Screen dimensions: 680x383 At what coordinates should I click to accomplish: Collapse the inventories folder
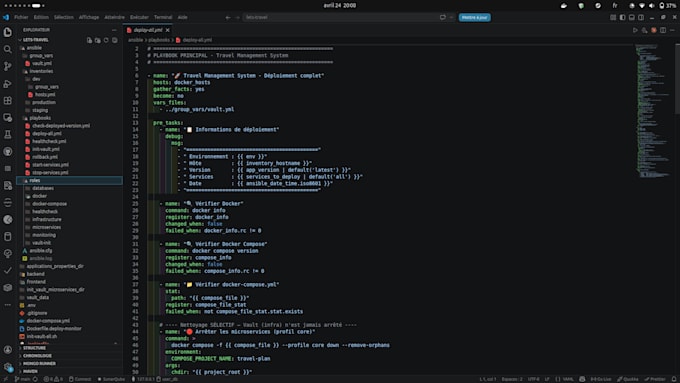[69, 71]
